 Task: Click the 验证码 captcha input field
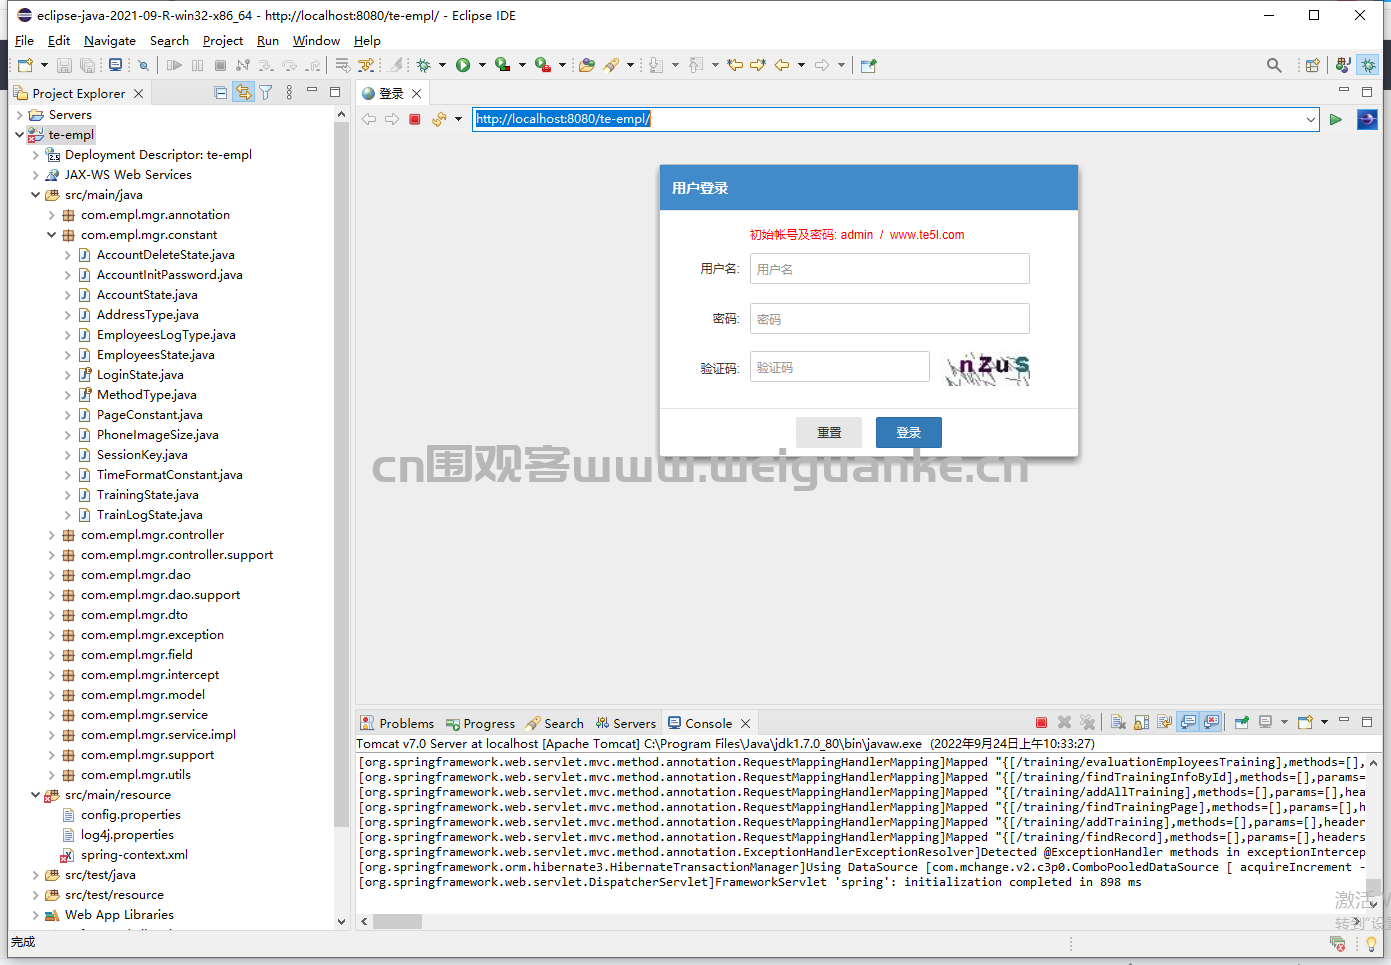[840, 367]
